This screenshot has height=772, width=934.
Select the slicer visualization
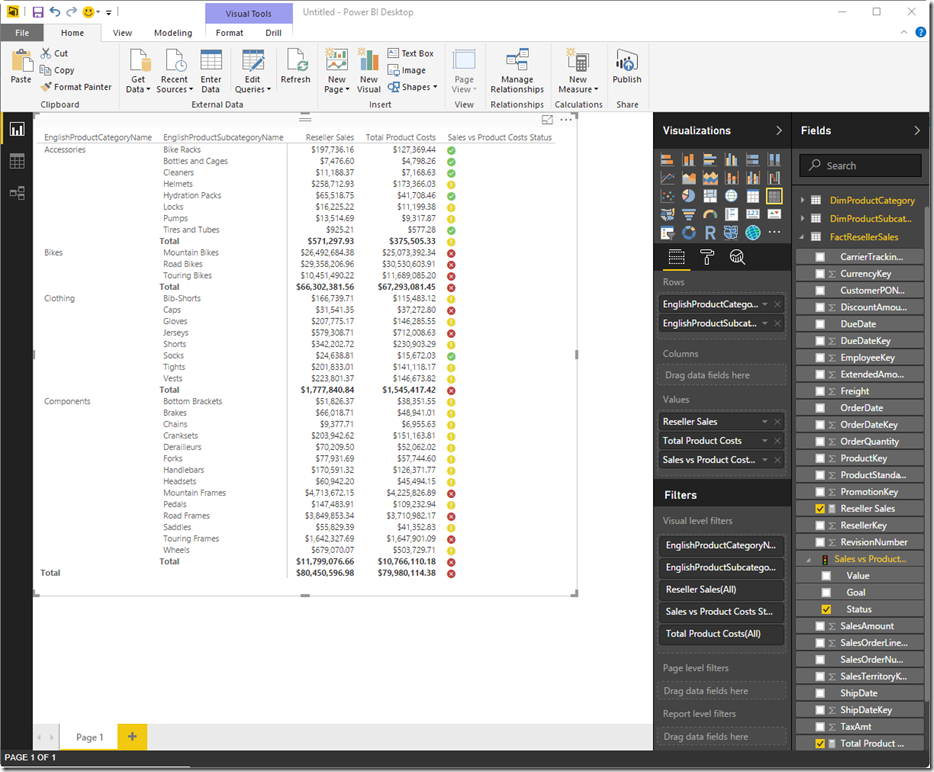point(667,233)
